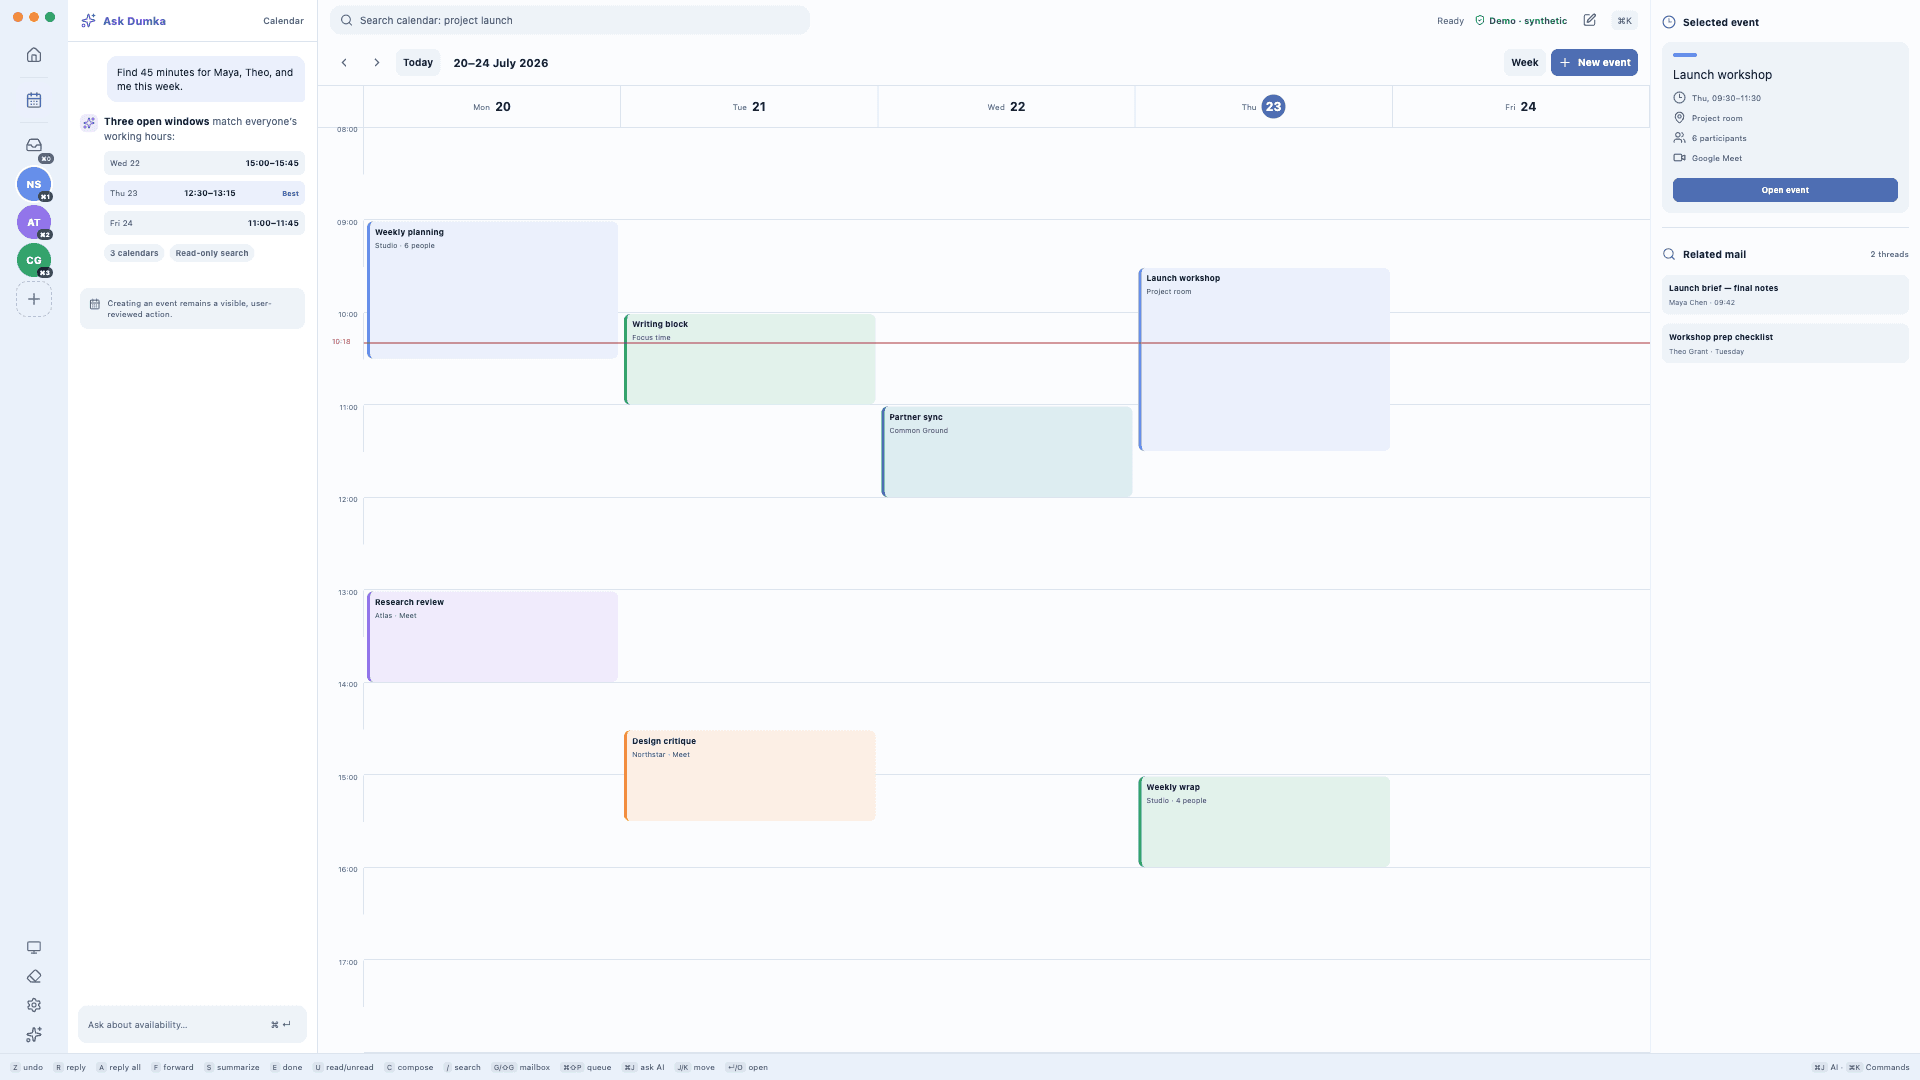Click the Commands shortcut in status bar

click(1878, 1068)
